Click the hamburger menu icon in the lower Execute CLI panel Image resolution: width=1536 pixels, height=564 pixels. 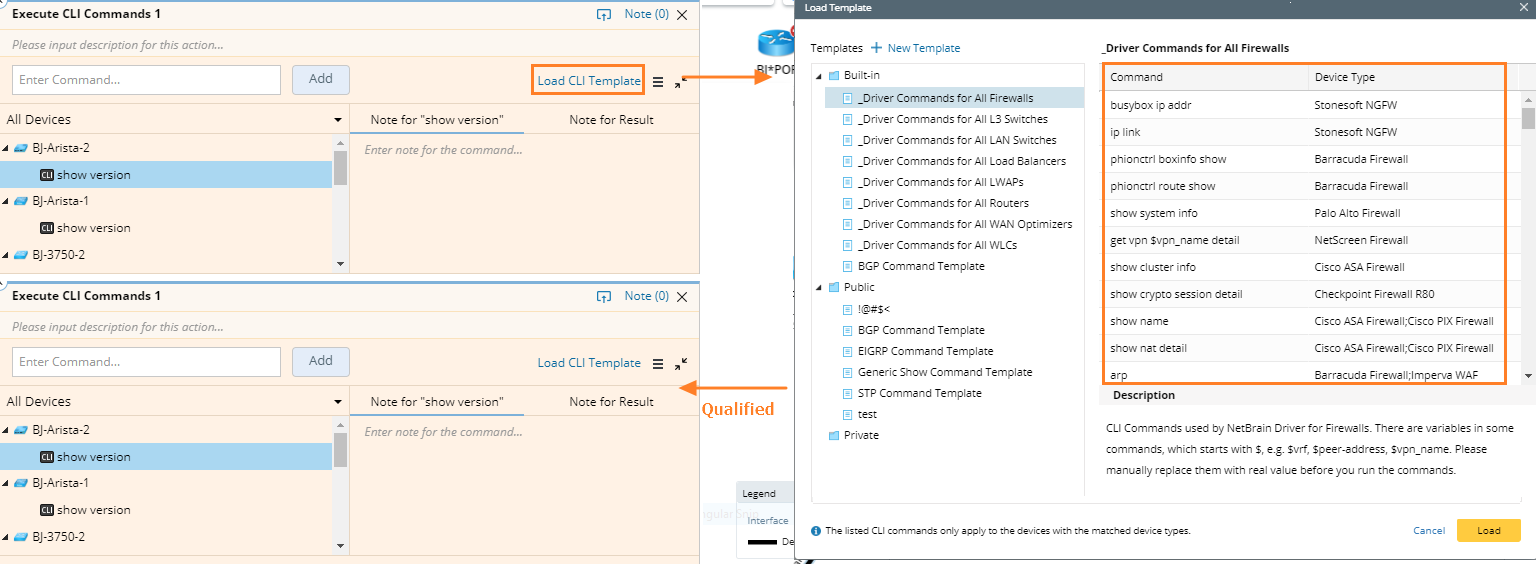pyautogui.click(x=658, y=364)
